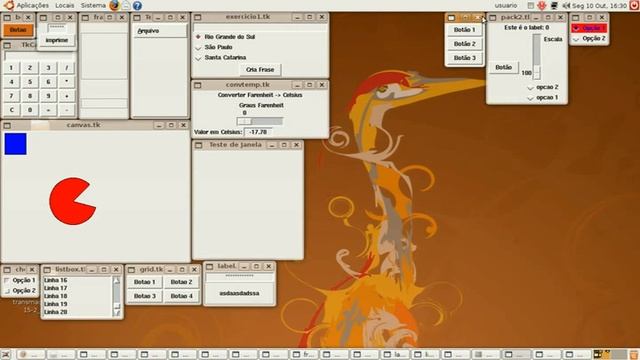Open window menu icon of label window

point(210,267)
